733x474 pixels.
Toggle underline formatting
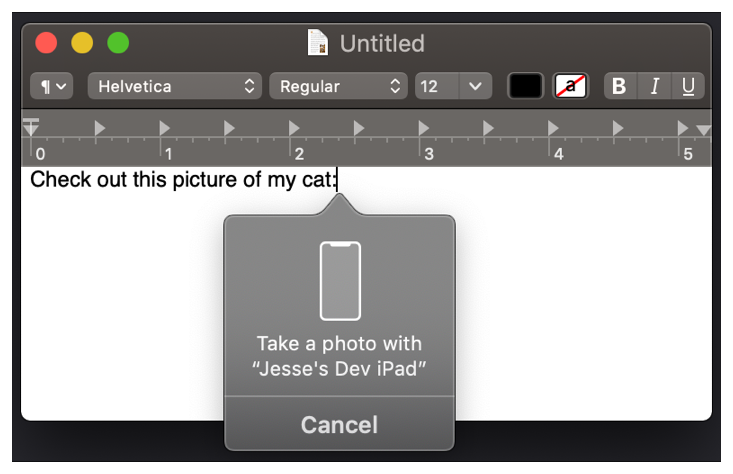point(688,86)
